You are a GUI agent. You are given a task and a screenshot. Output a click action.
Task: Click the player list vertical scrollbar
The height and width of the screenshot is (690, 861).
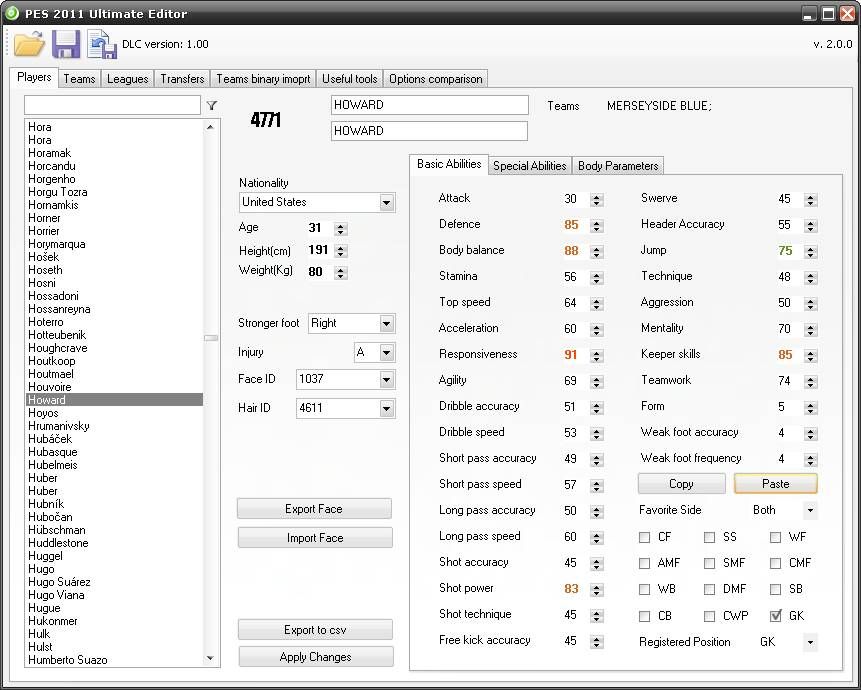[x=211, y=392]
